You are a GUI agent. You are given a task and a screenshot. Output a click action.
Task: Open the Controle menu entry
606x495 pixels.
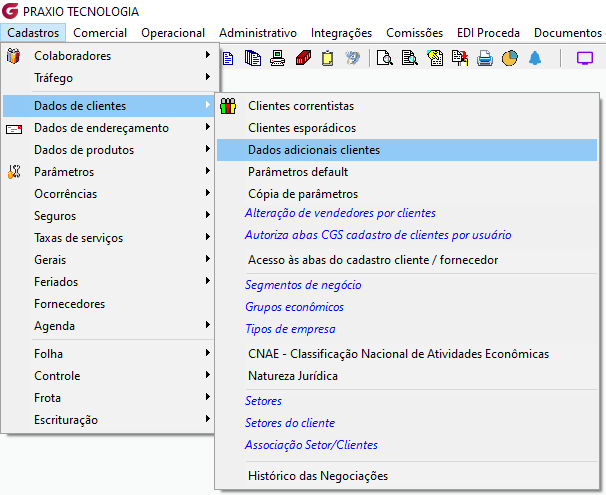pos(109,376)
